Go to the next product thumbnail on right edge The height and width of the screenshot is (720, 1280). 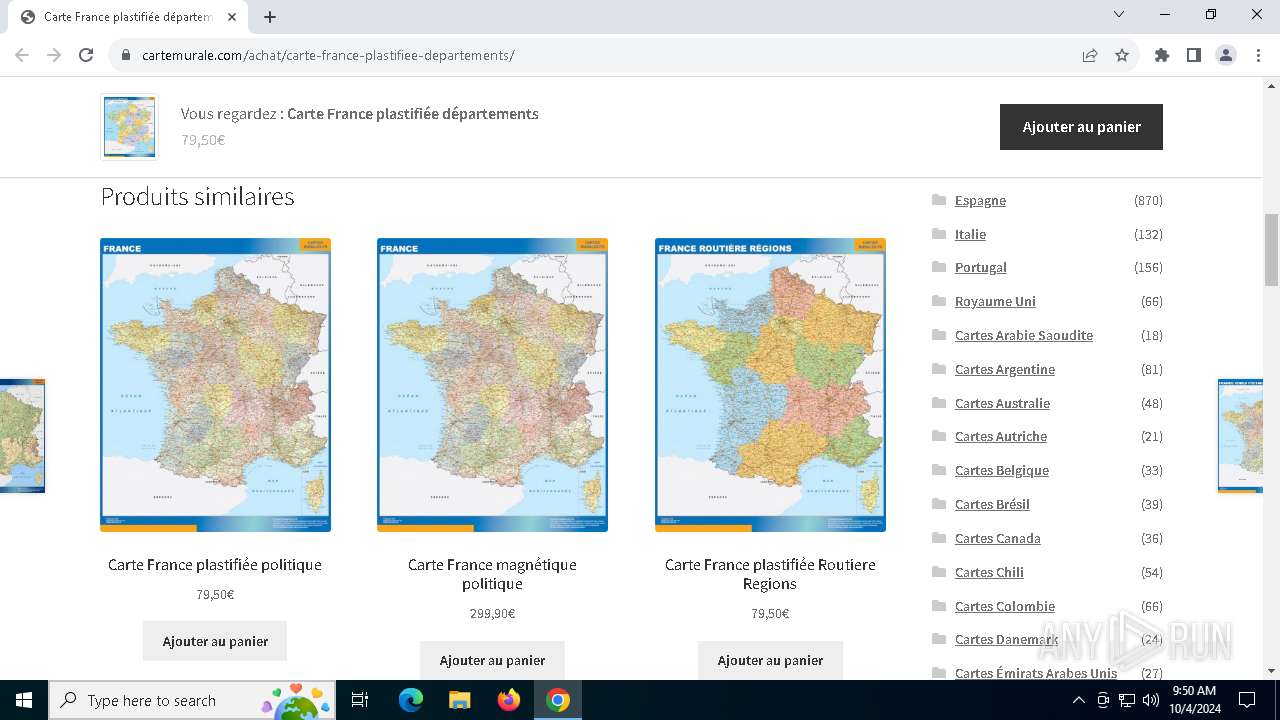(x=1240, y=436)
